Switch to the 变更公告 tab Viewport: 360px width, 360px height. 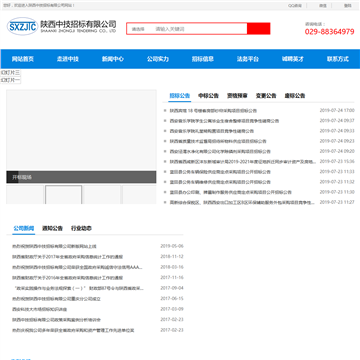[266, 96]
